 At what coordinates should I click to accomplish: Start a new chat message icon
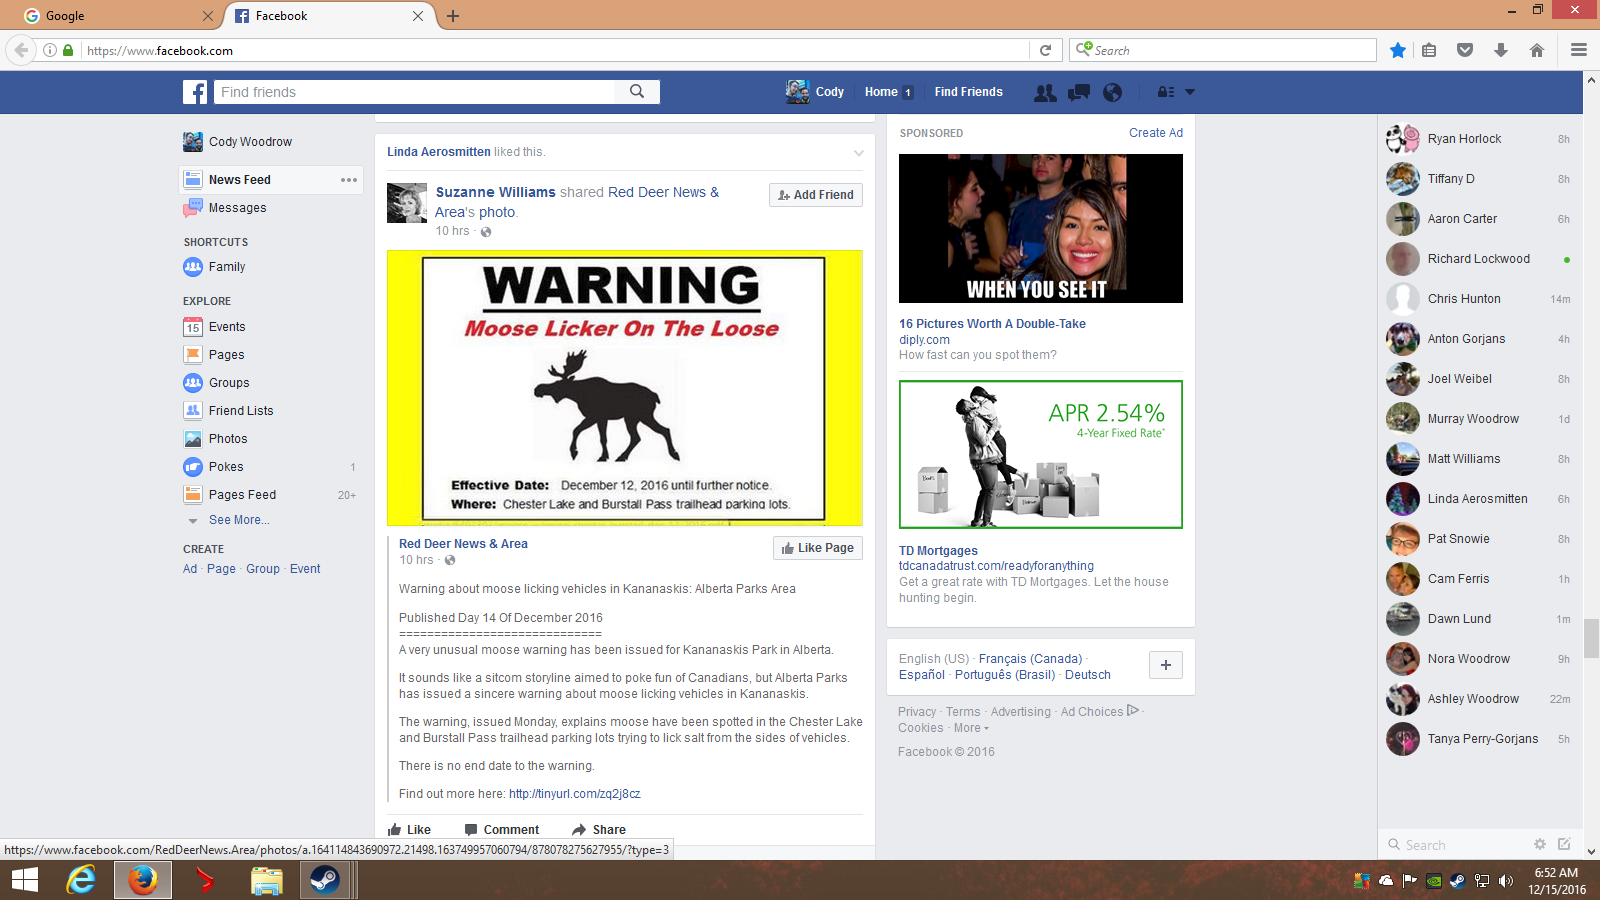coord(1564,844)
